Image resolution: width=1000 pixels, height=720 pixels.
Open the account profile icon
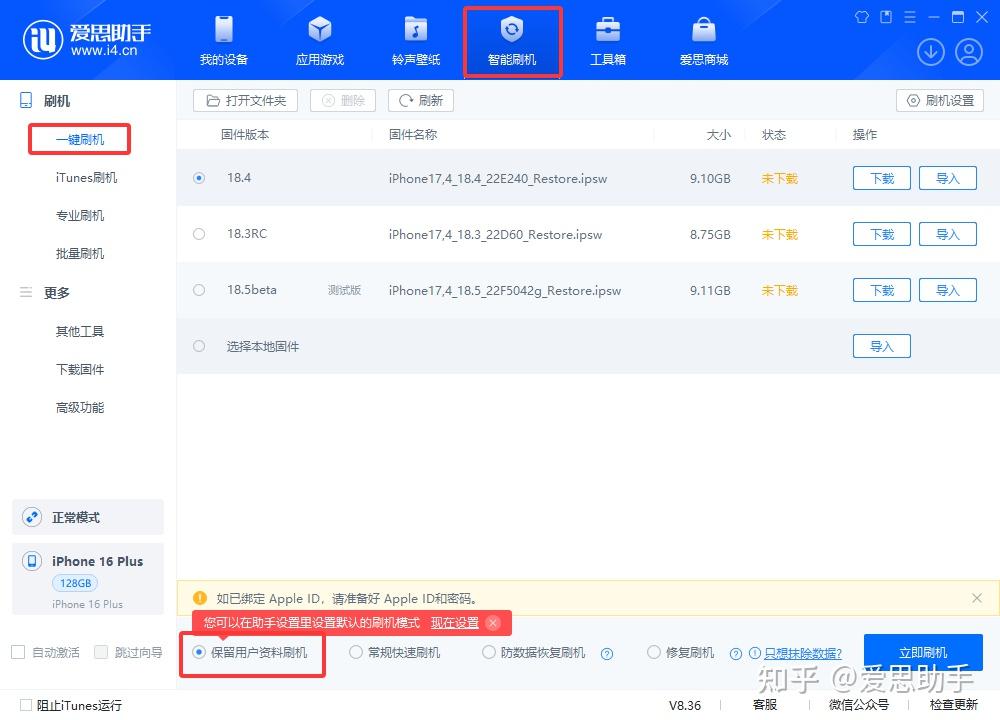coord(969,51)
